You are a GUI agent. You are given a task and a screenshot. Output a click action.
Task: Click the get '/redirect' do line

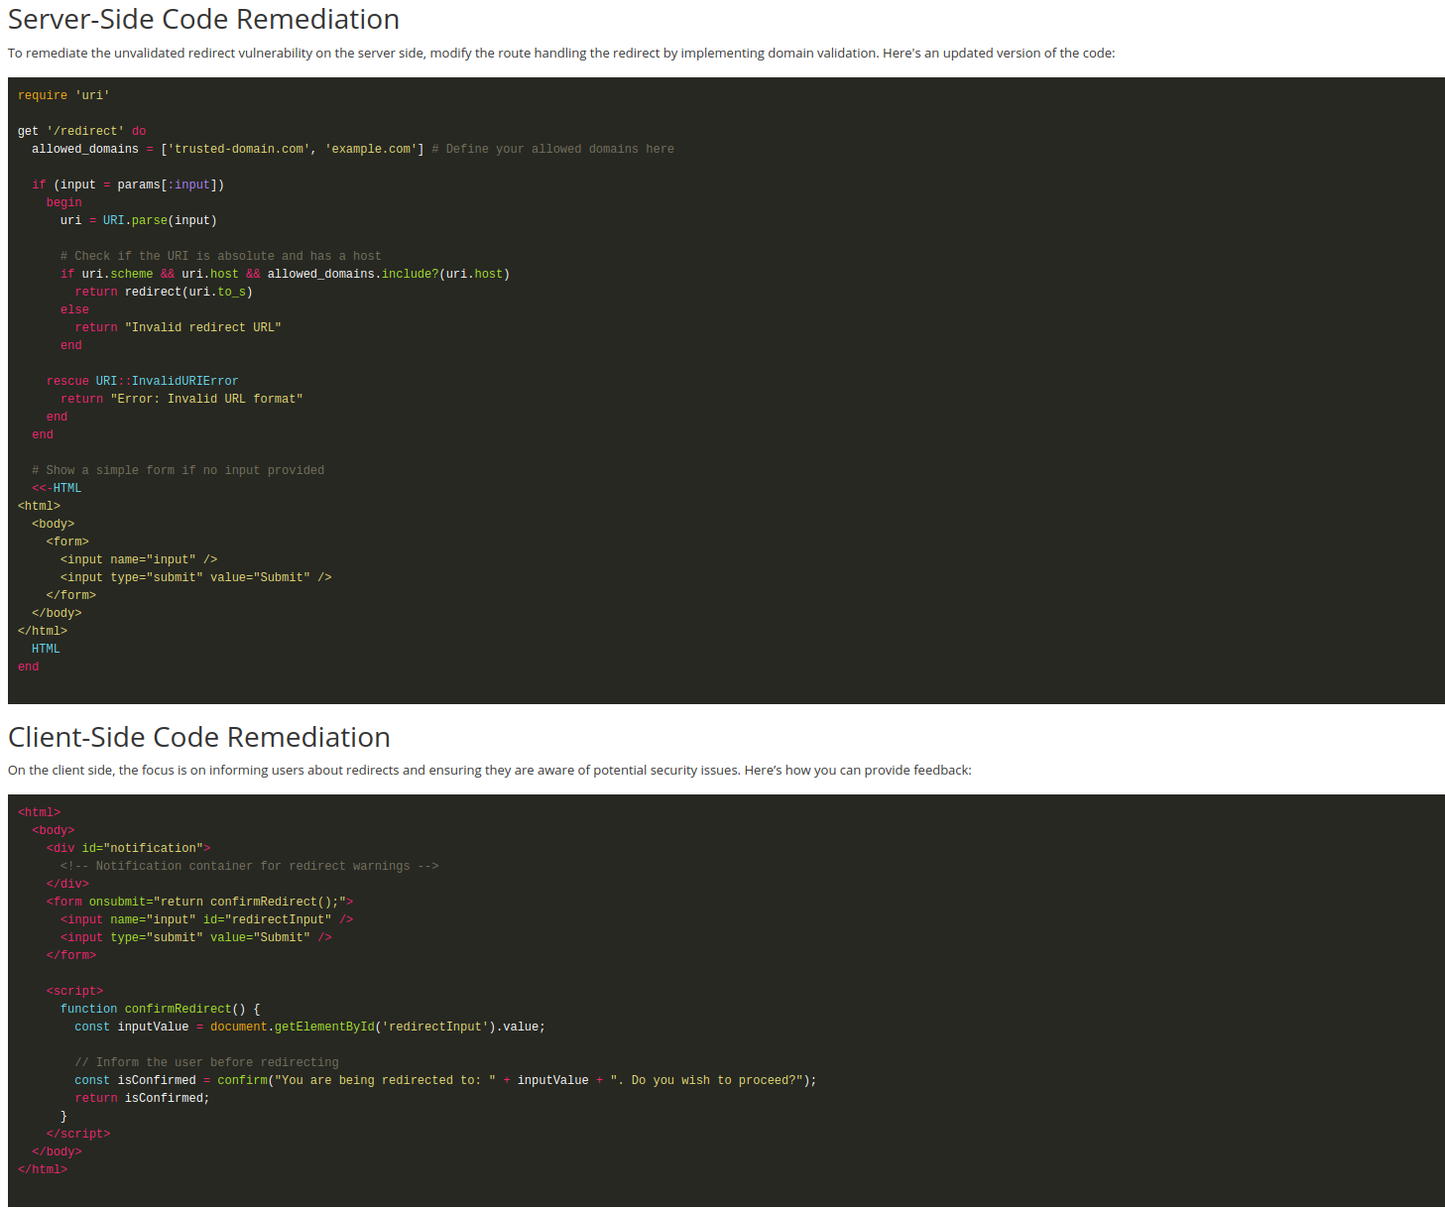(82, 131)
